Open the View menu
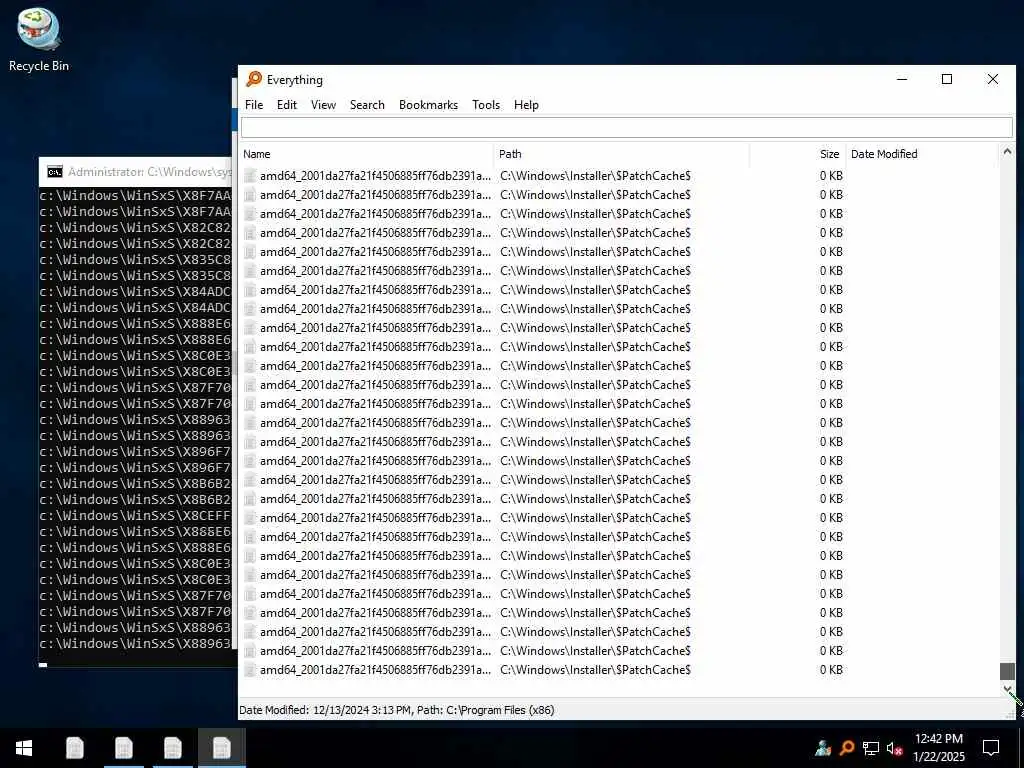 [x=323, y=104]
